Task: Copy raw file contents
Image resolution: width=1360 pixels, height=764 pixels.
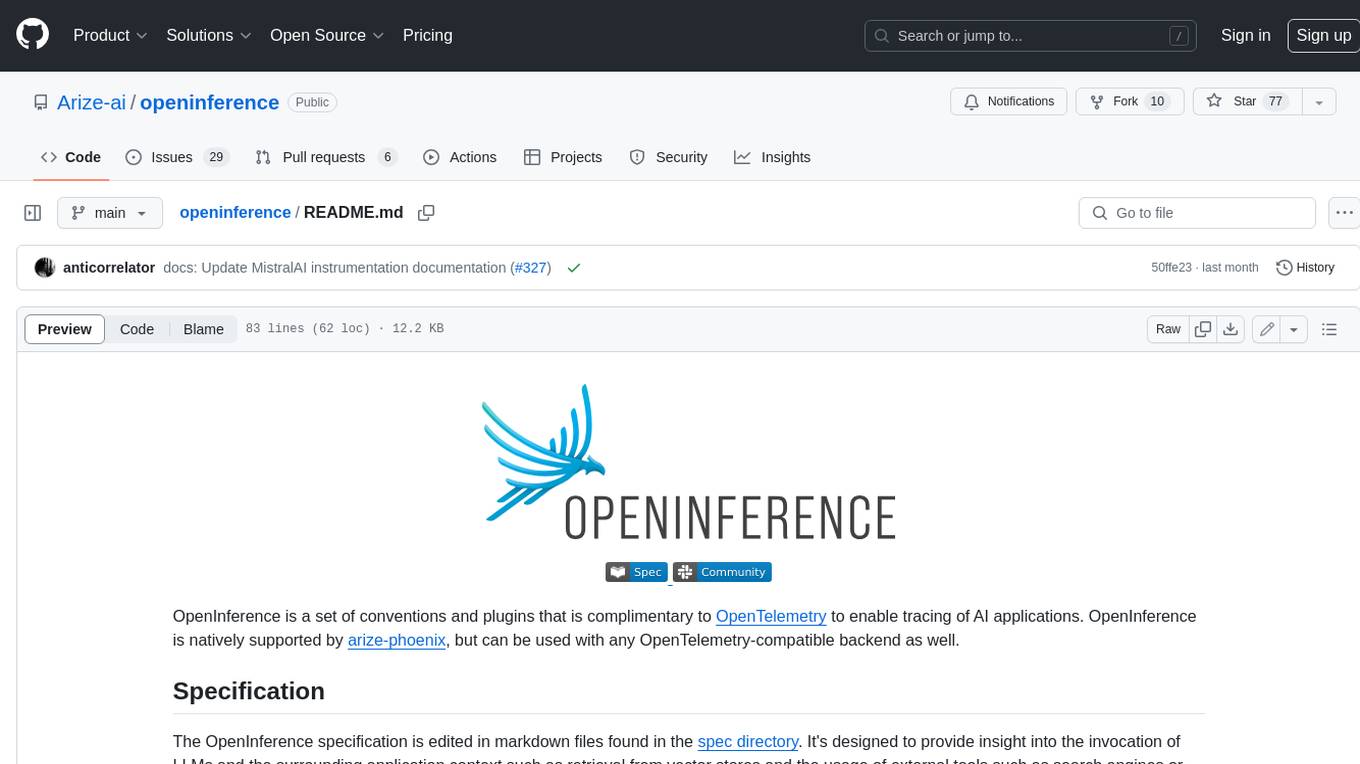Action: 1203,329
